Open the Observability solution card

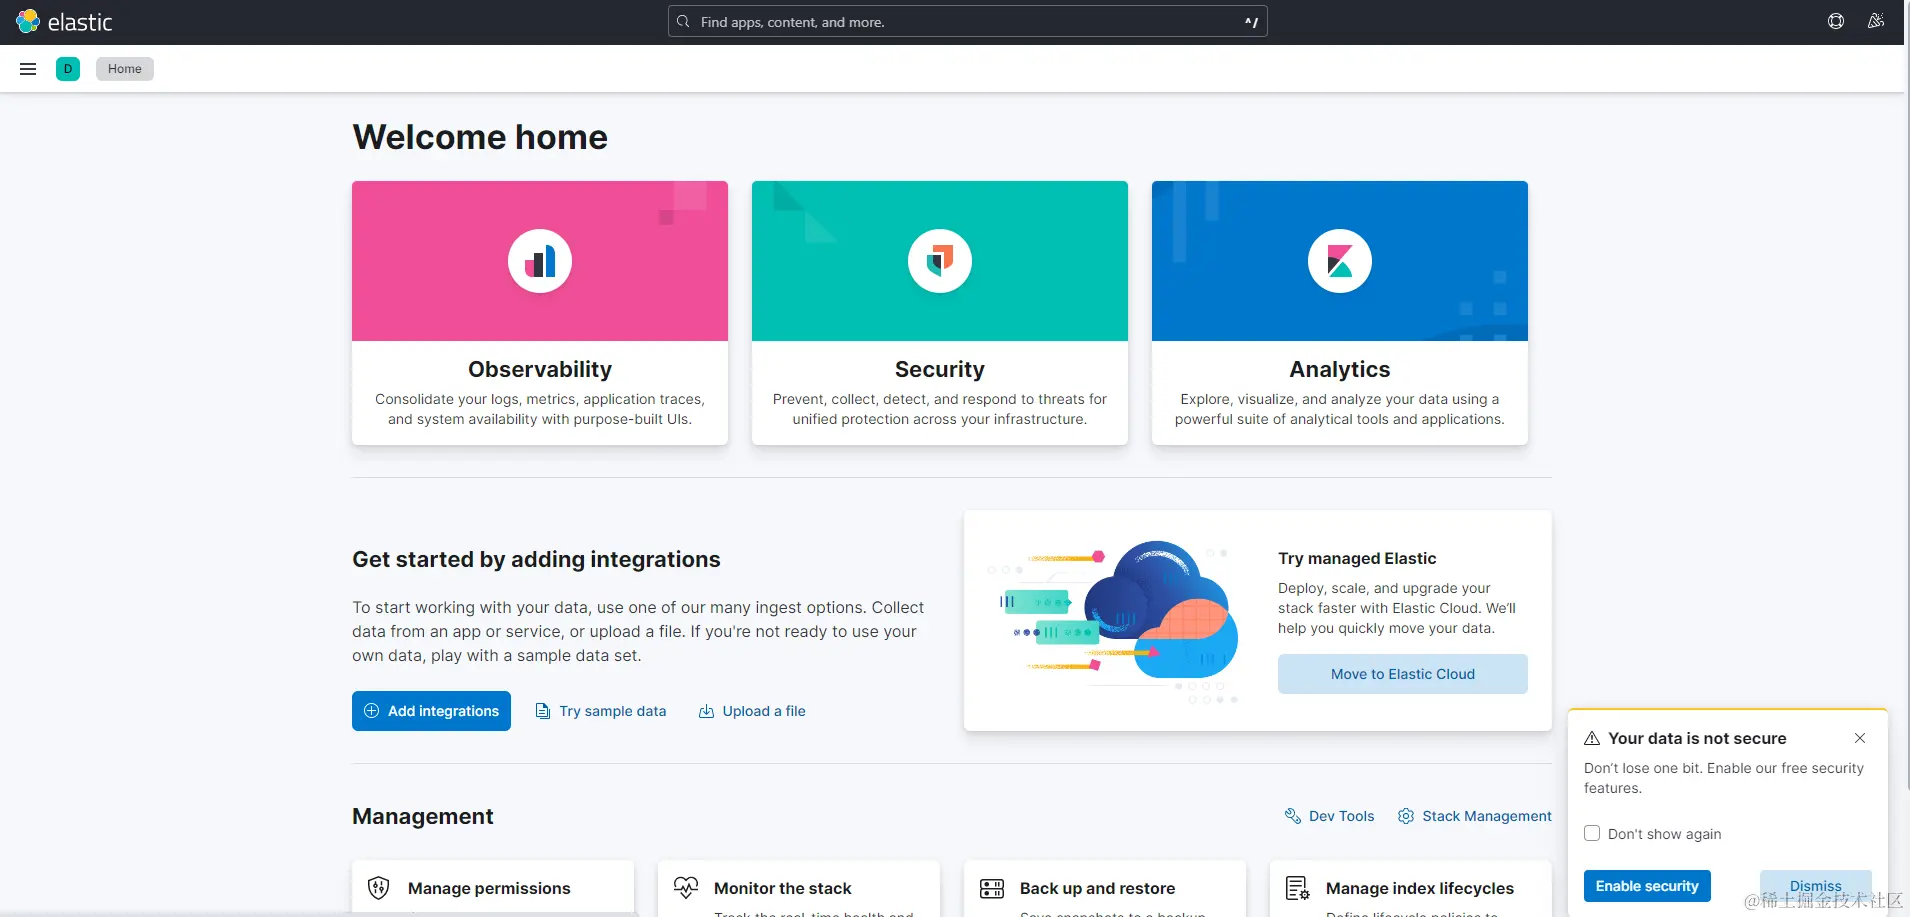point(540,313)
